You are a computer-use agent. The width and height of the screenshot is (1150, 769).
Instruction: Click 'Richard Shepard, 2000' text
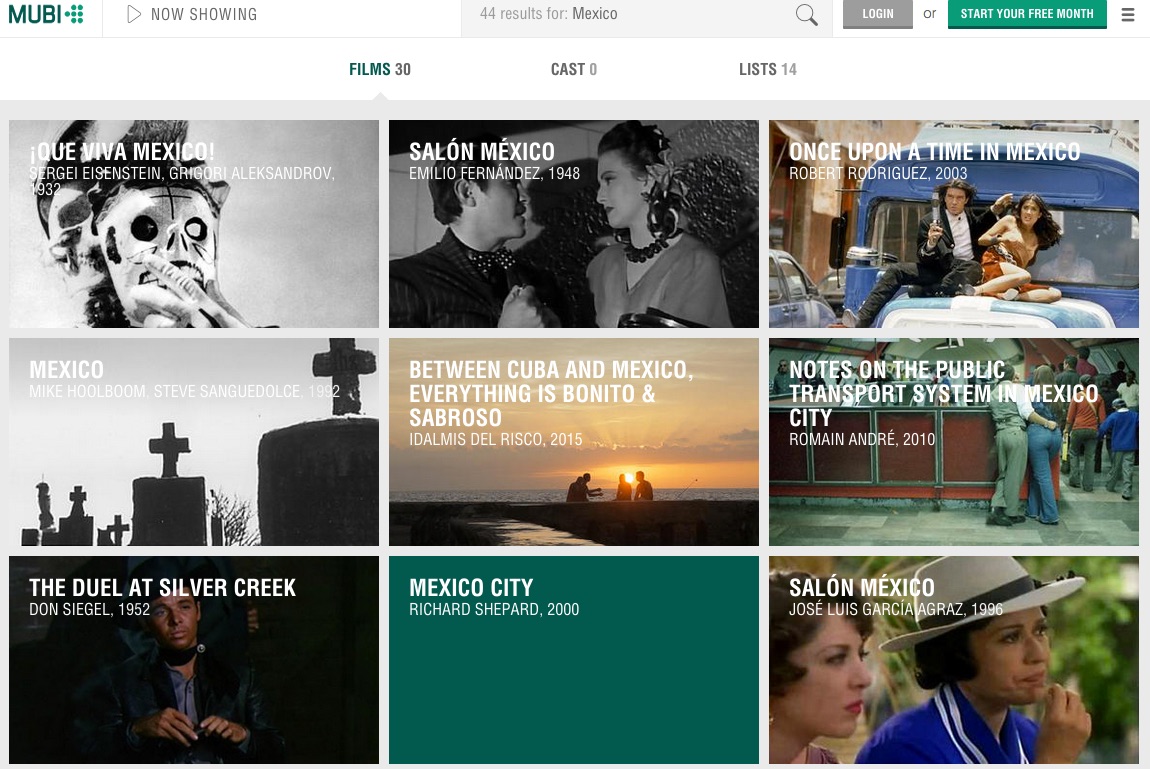494,610
